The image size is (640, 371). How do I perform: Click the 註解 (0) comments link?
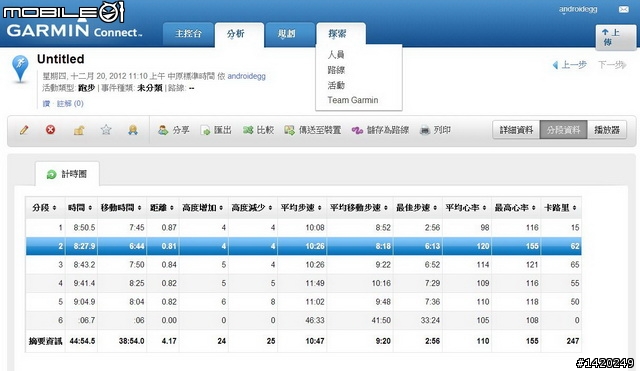pos(70,103)
